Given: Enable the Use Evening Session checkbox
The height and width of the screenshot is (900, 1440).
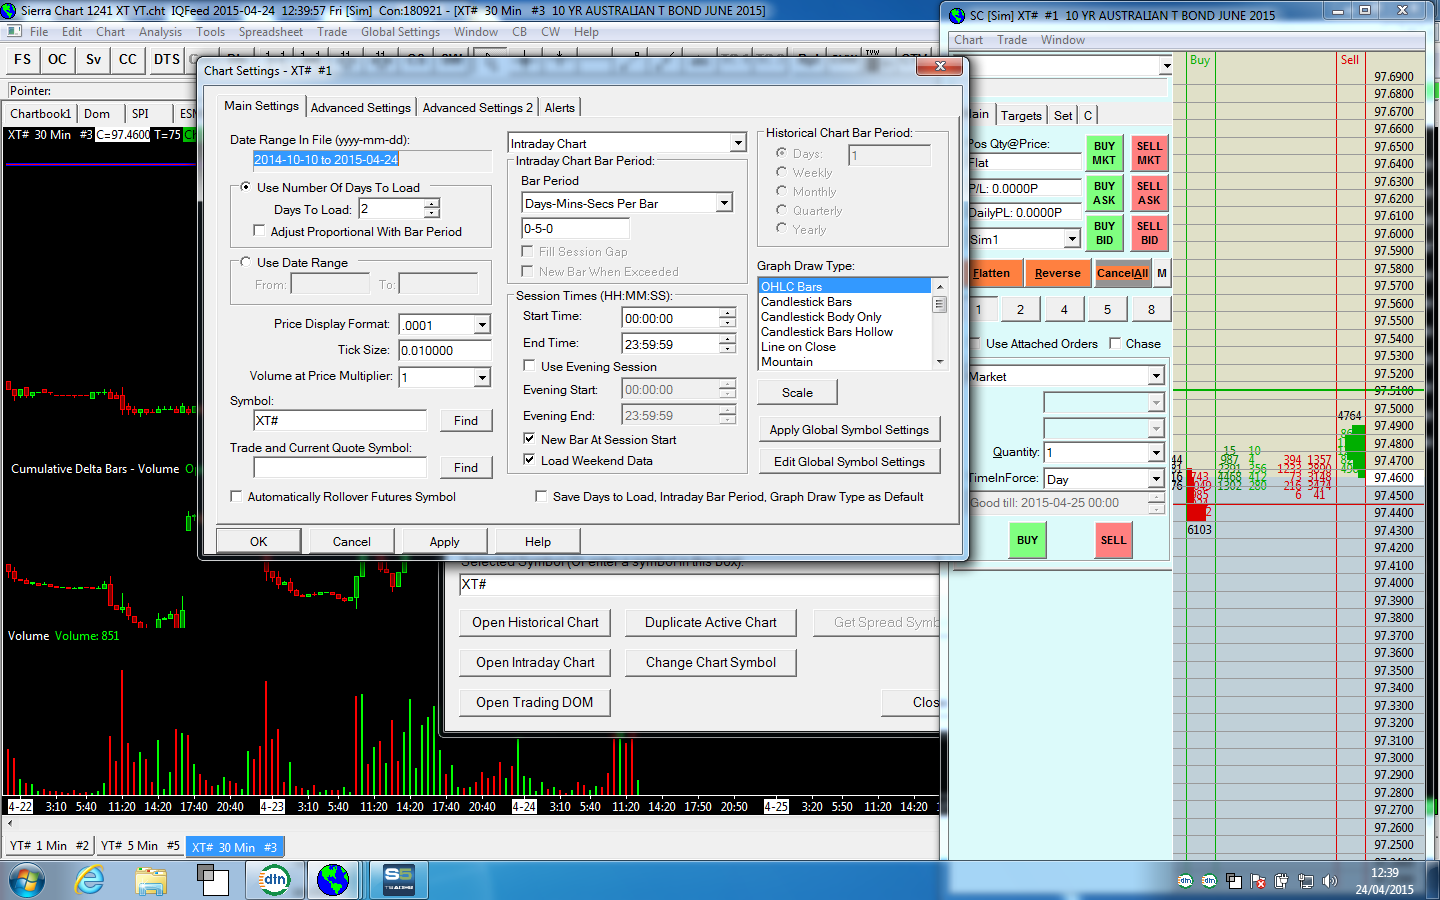Looking at the screenshot, I should click(x=530, y=366).
